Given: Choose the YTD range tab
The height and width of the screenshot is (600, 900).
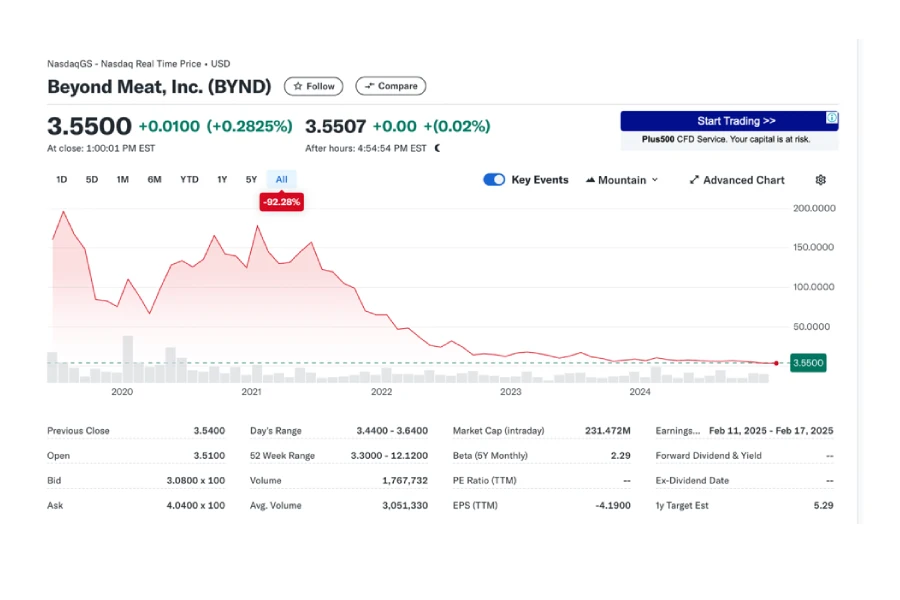Looking at the screenshot, I should 189,180.
